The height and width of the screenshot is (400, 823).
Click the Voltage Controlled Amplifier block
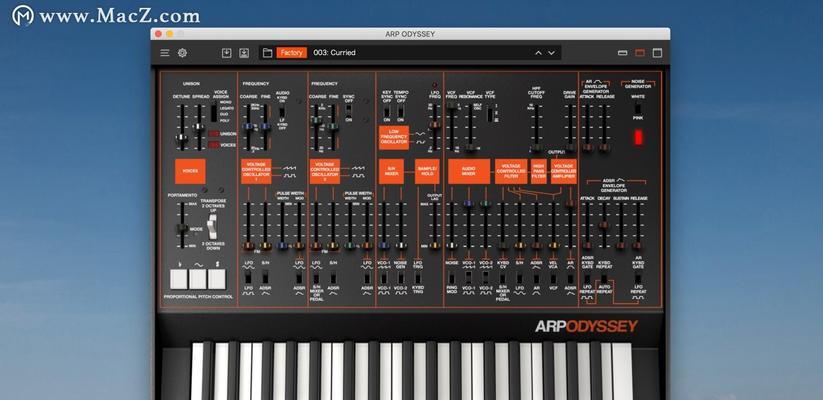(564, 171)
